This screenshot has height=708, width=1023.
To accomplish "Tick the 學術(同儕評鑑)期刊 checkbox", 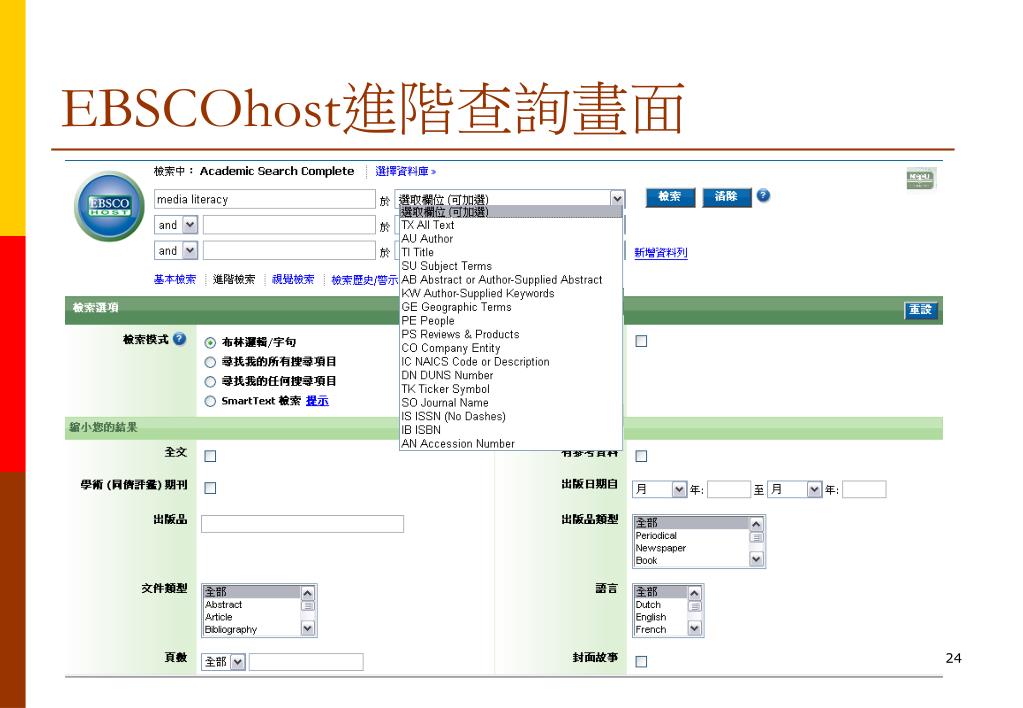I will coord(210,488).
